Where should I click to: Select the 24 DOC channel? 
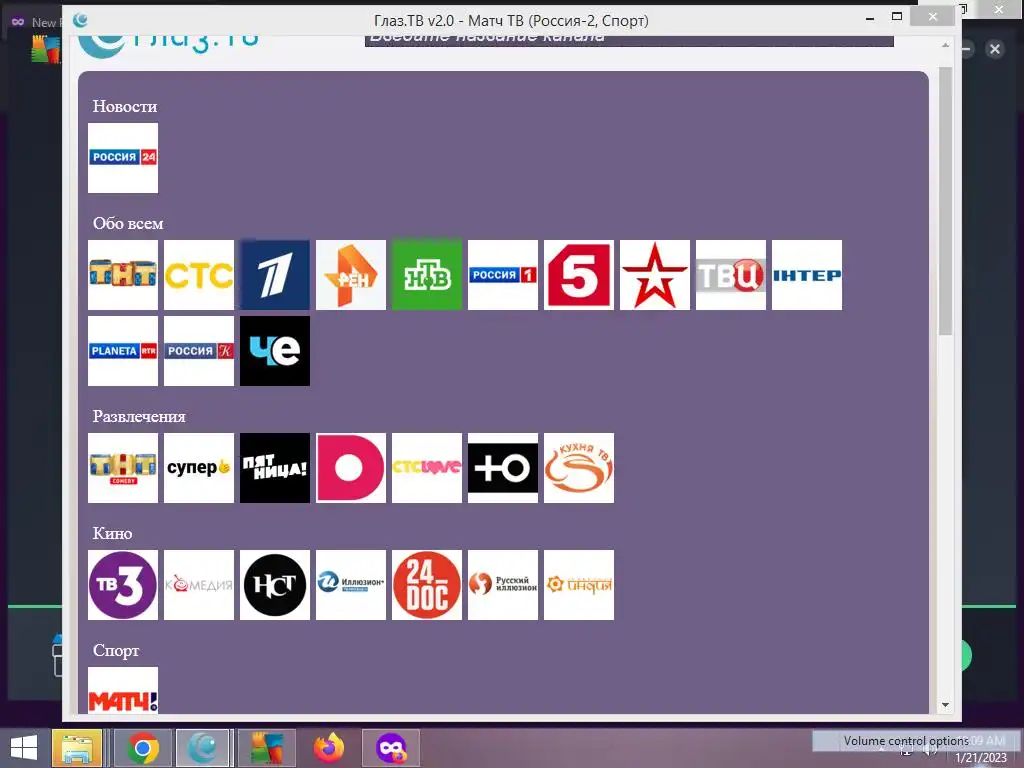pyautogui.click(x=426, y=585)
